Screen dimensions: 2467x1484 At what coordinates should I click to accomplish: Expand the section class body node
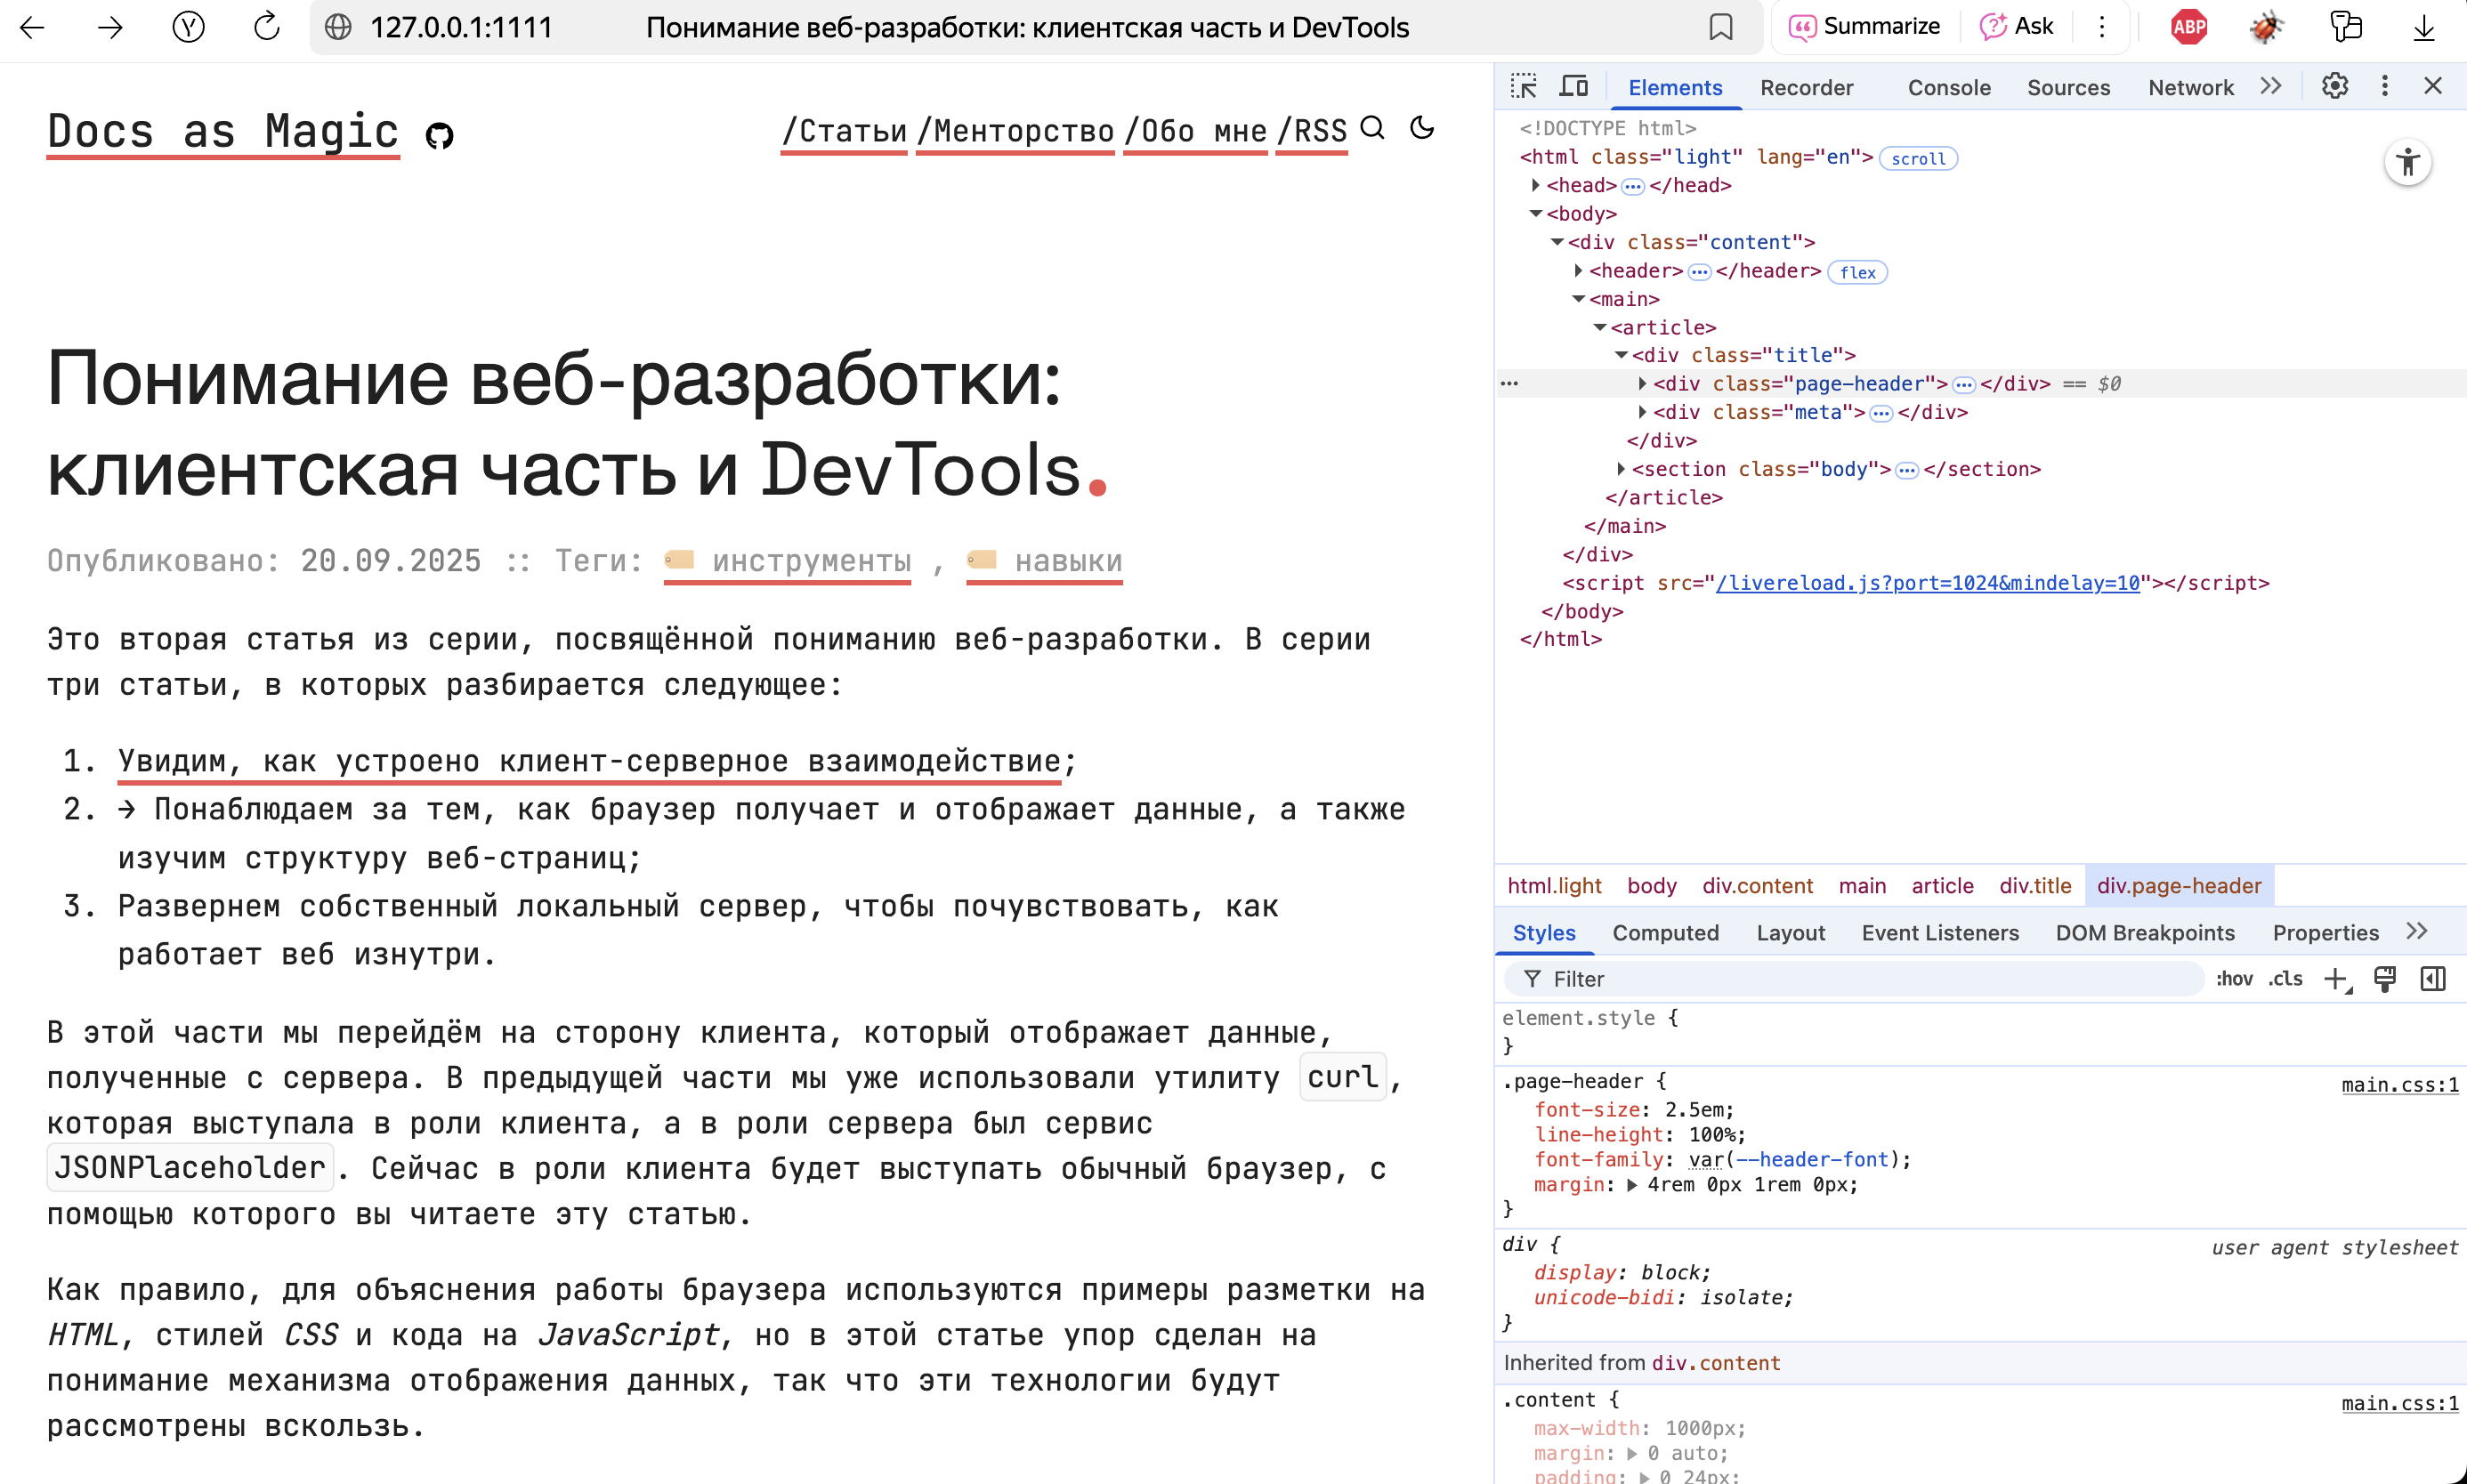pos(1621,469)
